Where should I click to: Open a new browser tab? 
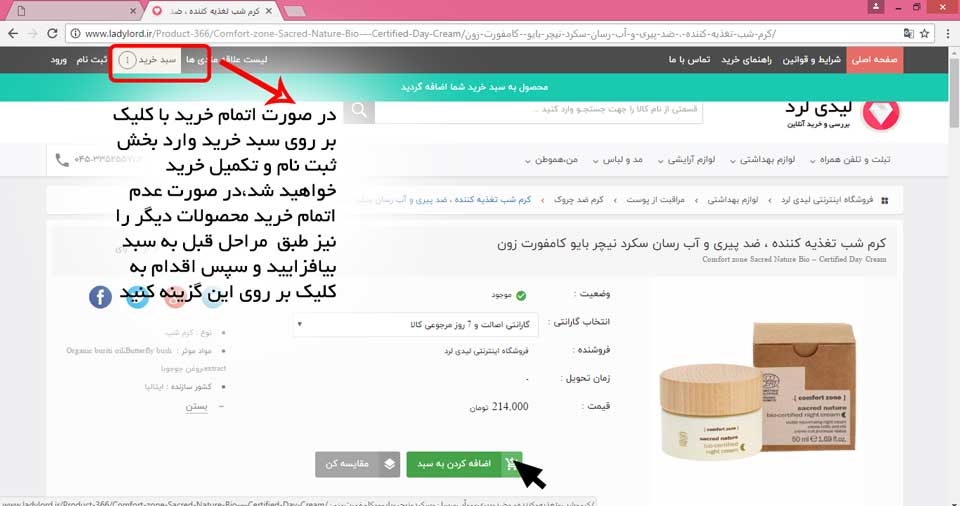294,11
